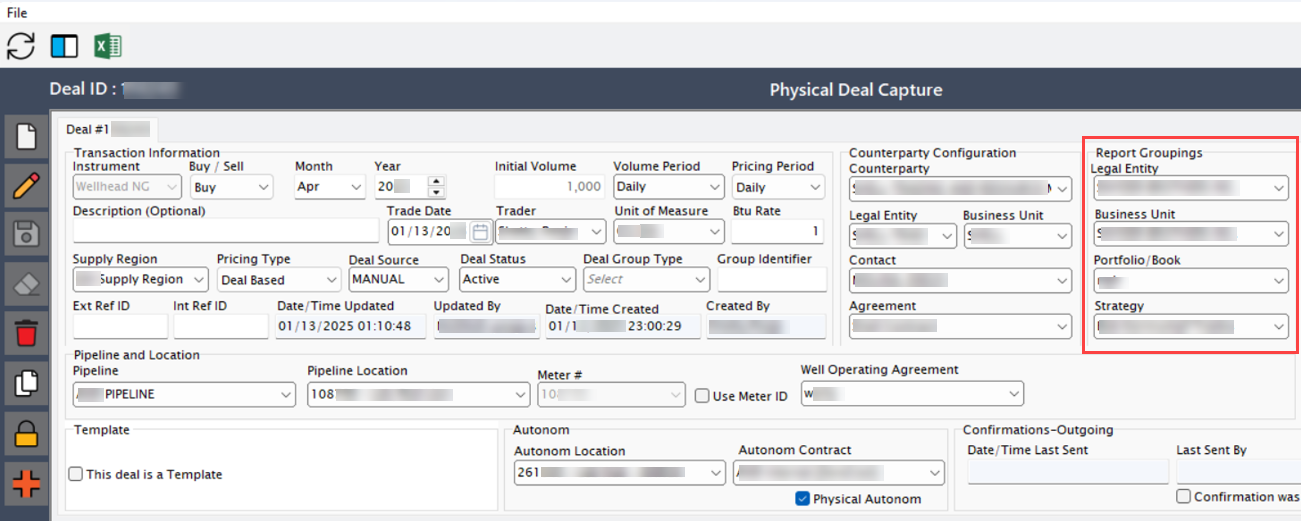Increase Year using the up stepper arrow
The height and width of the screenshot is (521, 1301).
coord(435,182)
